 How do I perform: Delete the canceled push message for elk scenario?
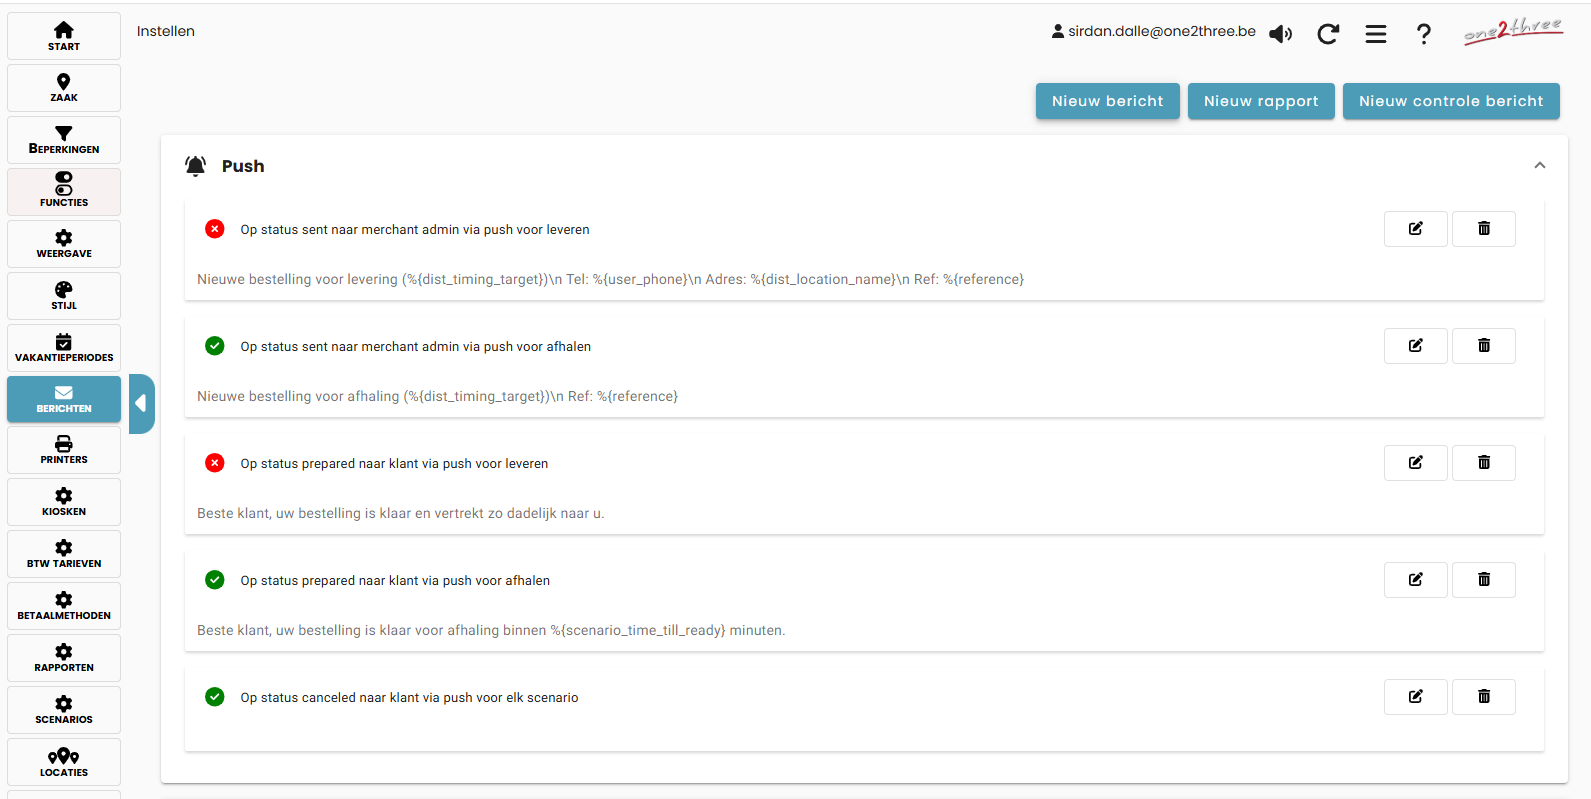[1483, 697]
